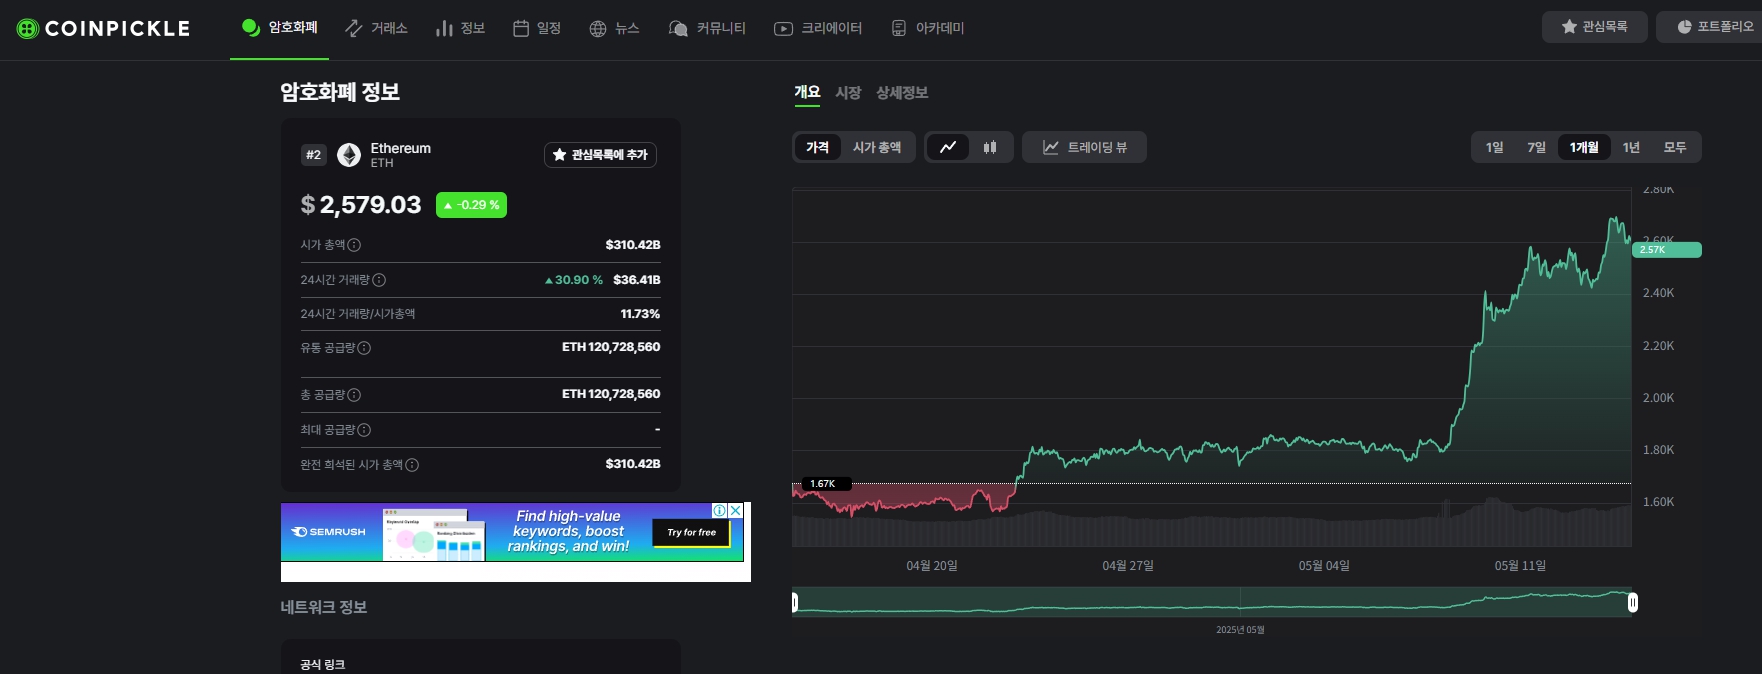
Task: Click the Semrush Try for free button
Action: coord(692,533)
